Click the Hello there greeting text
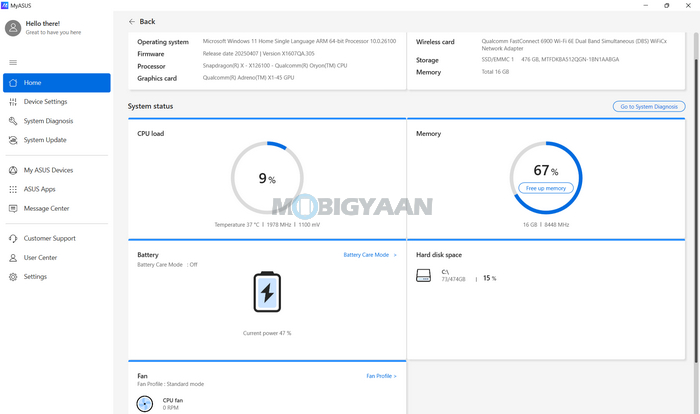This screenshot has width=700, height=414. coord(42,24)
